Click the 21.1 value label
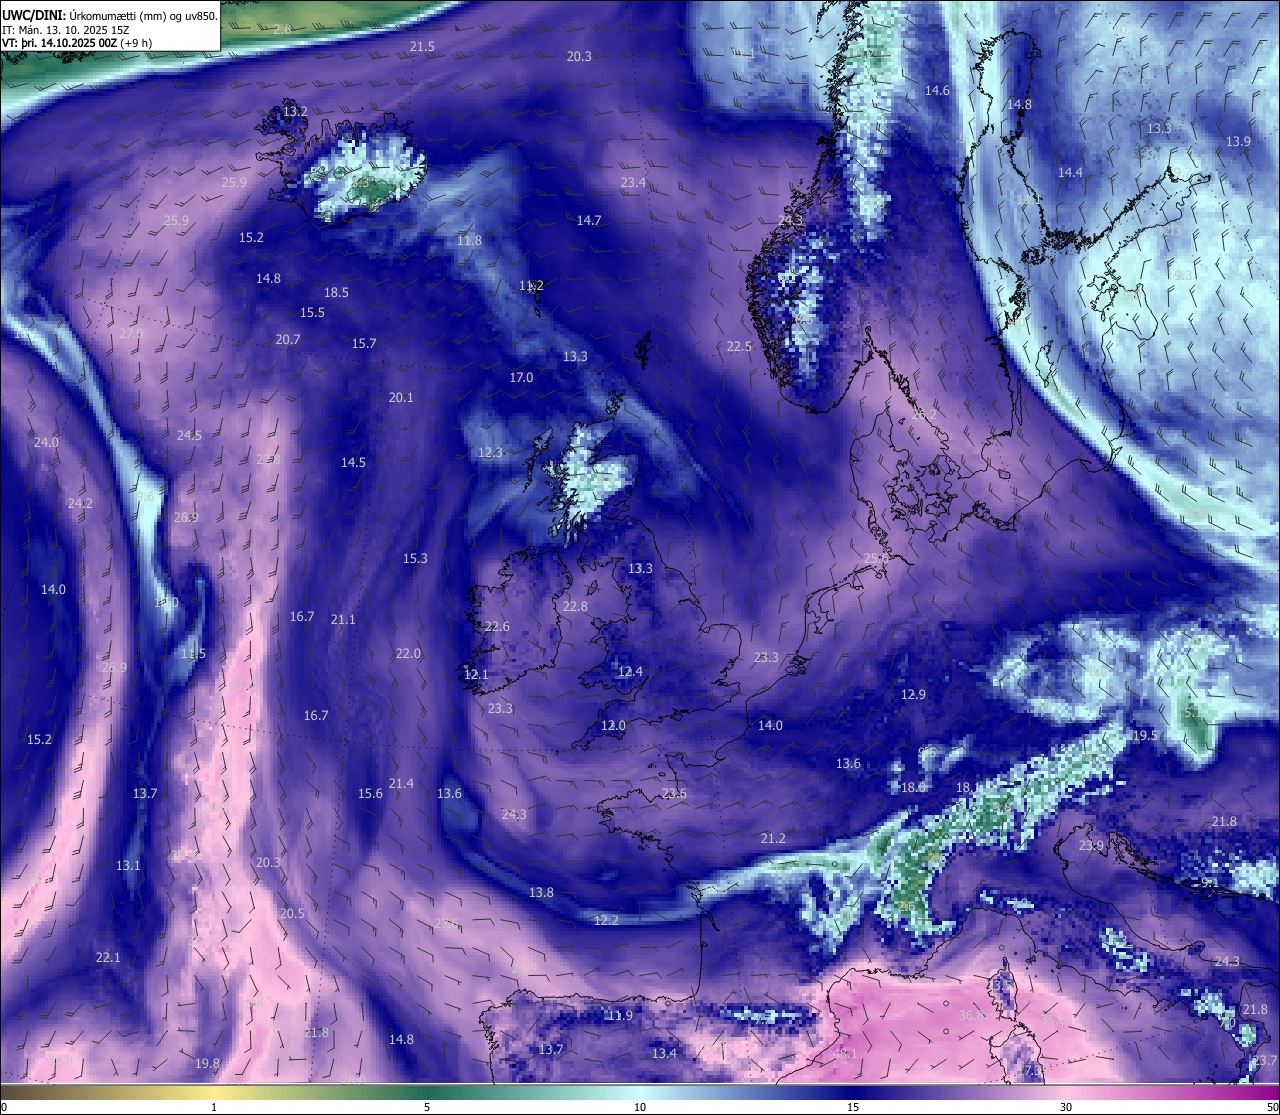The width and height of the screenshot is (1280, 1115). coord(343,620)
